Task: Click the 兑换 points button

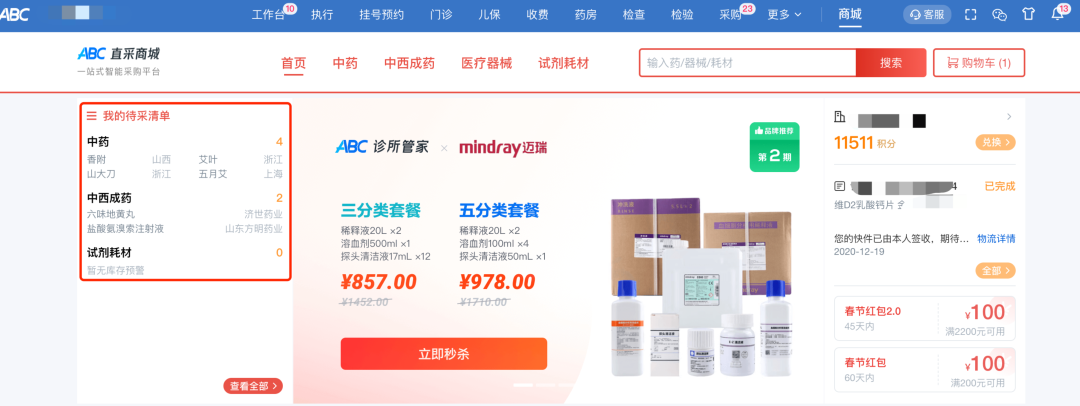Action: click(x=995, y=143)
